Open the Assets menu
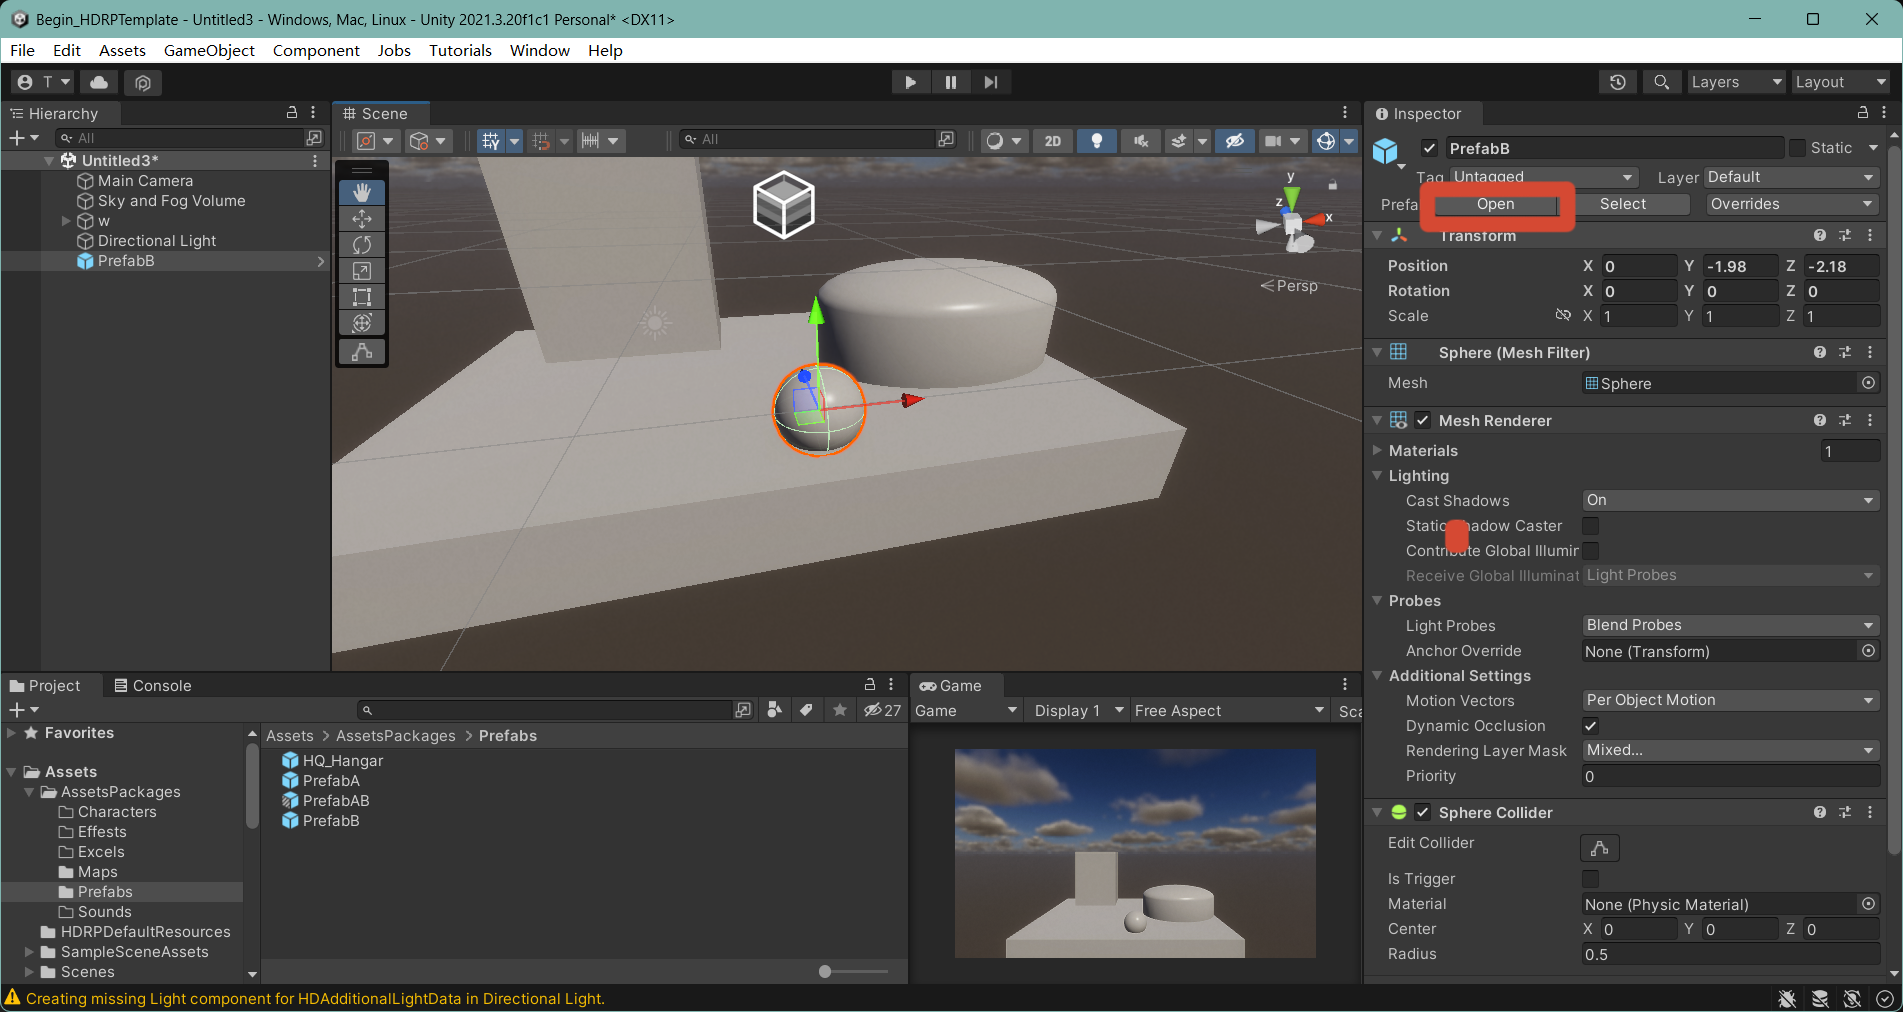The image size is (1903, 1012). pyautogui.click(x=122, y=50)
